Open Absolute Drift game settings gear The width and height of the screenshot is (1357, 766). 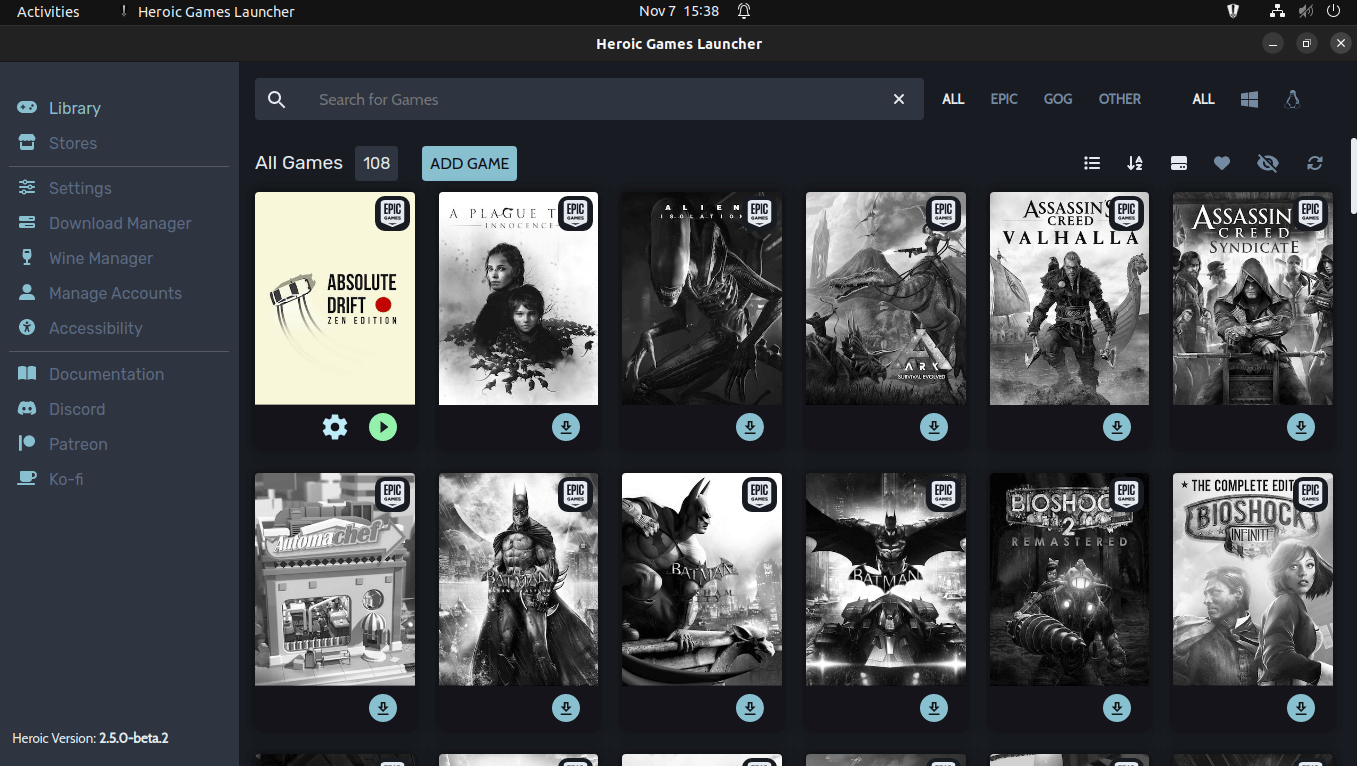334,427
